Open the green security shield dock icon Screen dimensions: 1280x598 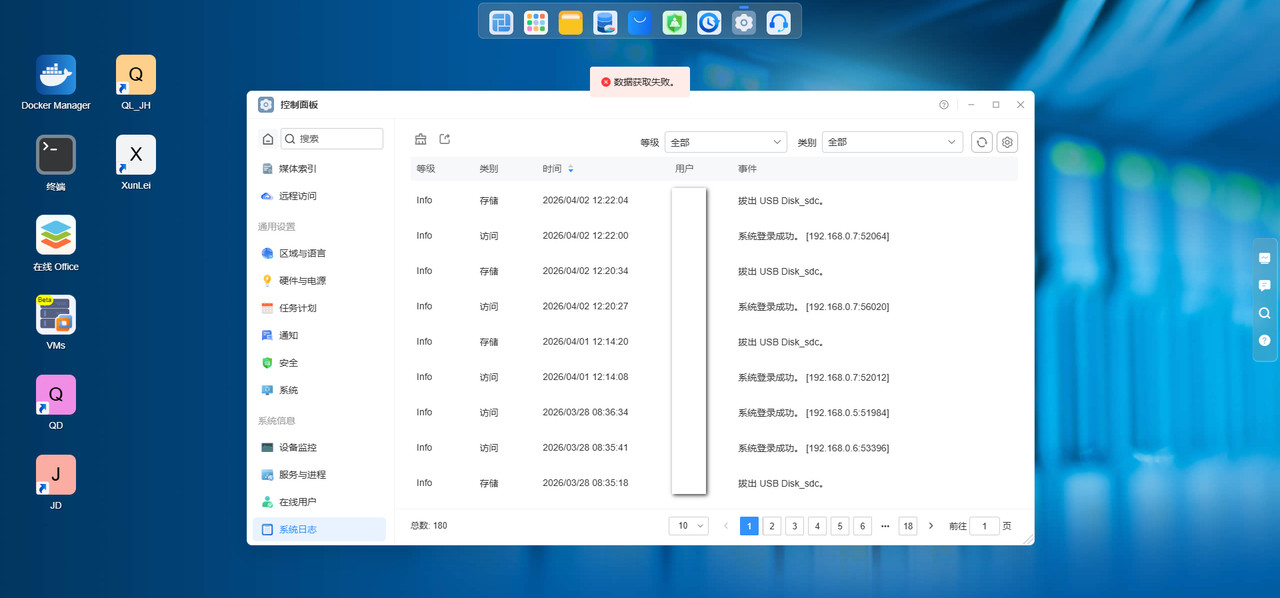click(675, 22)
